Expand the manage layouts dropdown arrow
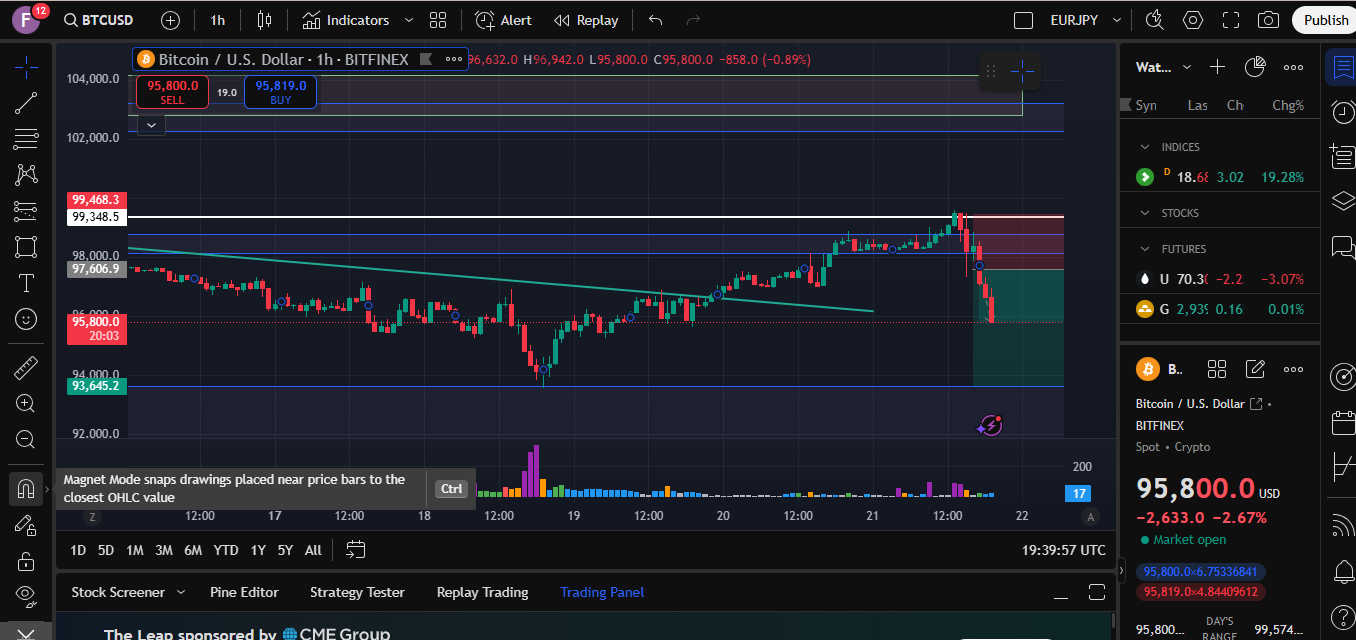 coord(1118,20)
